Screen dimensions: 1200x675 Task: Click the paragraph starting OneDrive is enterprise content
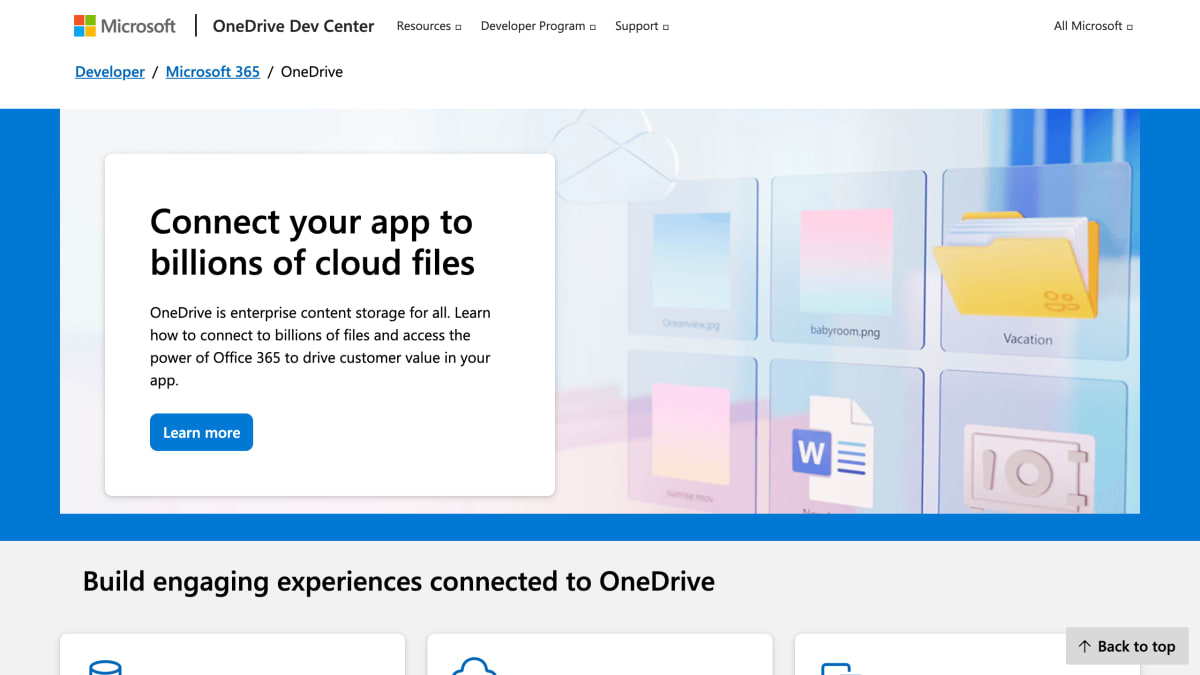coord(321,346)
